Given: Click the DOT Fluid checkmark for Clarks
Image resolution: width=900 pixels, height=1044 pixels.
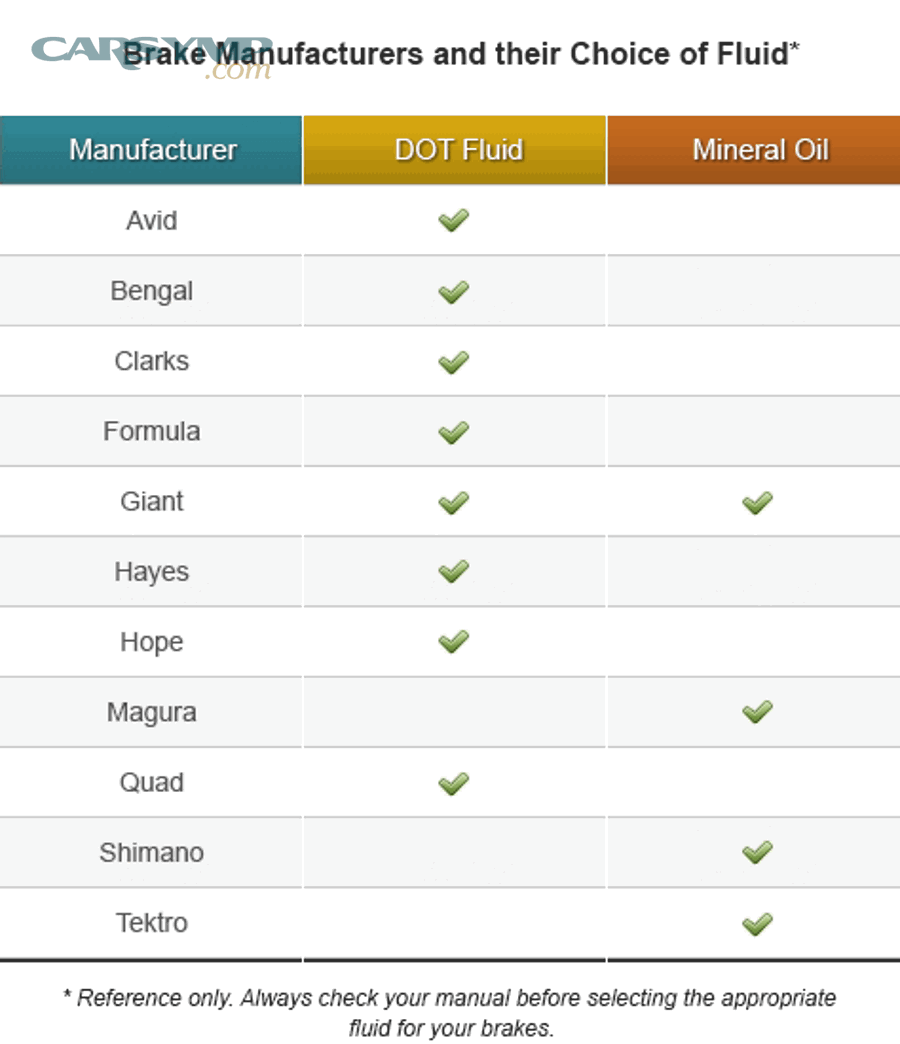Looking at the screenshot, I should [453, 361].
